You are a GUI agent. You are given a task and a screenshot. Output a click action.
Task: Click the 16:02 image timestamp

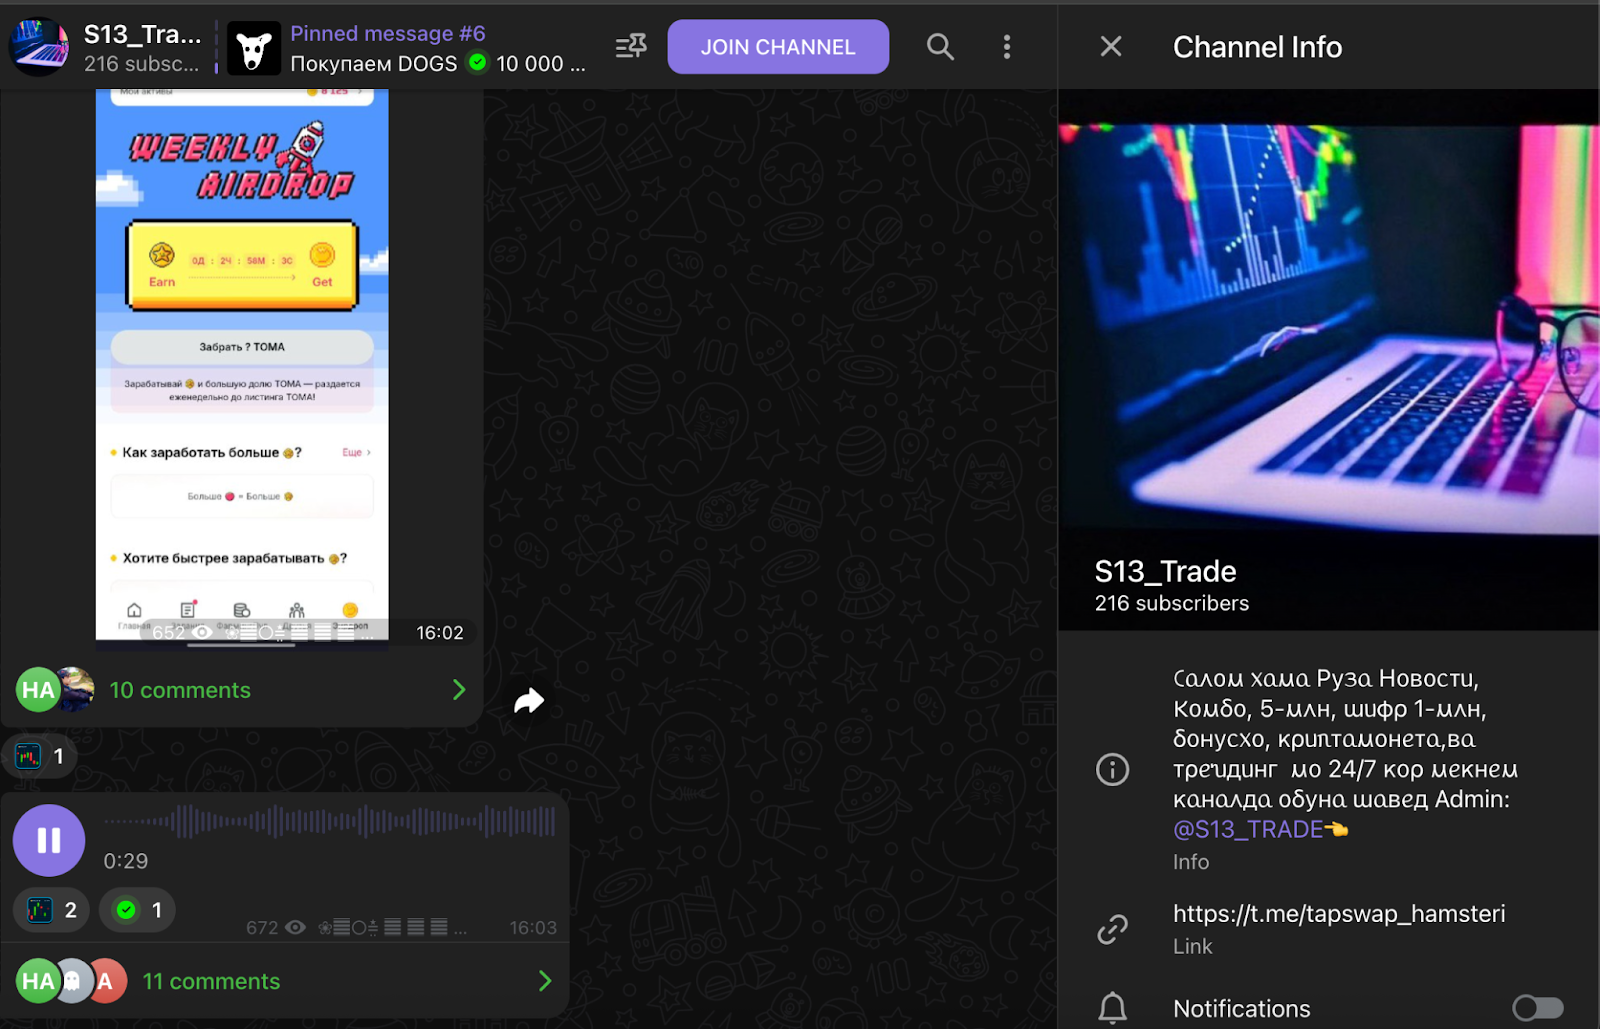440,632
